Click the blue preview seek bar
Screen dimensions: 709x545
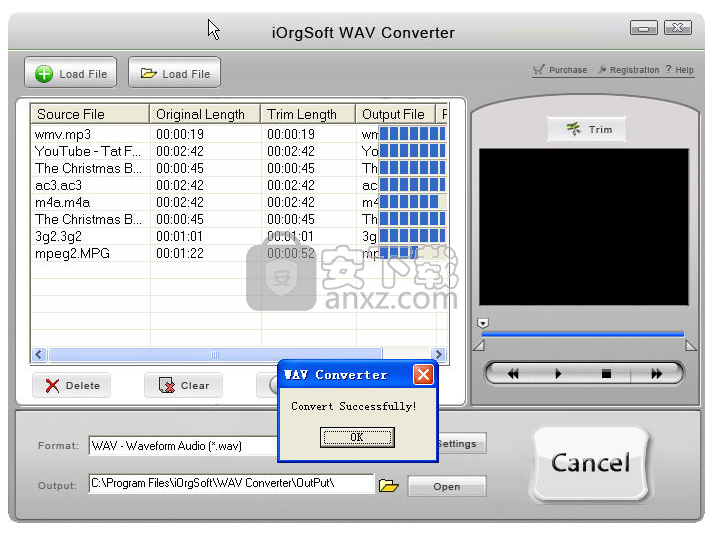pyautogui.click(x=583, y=334)
